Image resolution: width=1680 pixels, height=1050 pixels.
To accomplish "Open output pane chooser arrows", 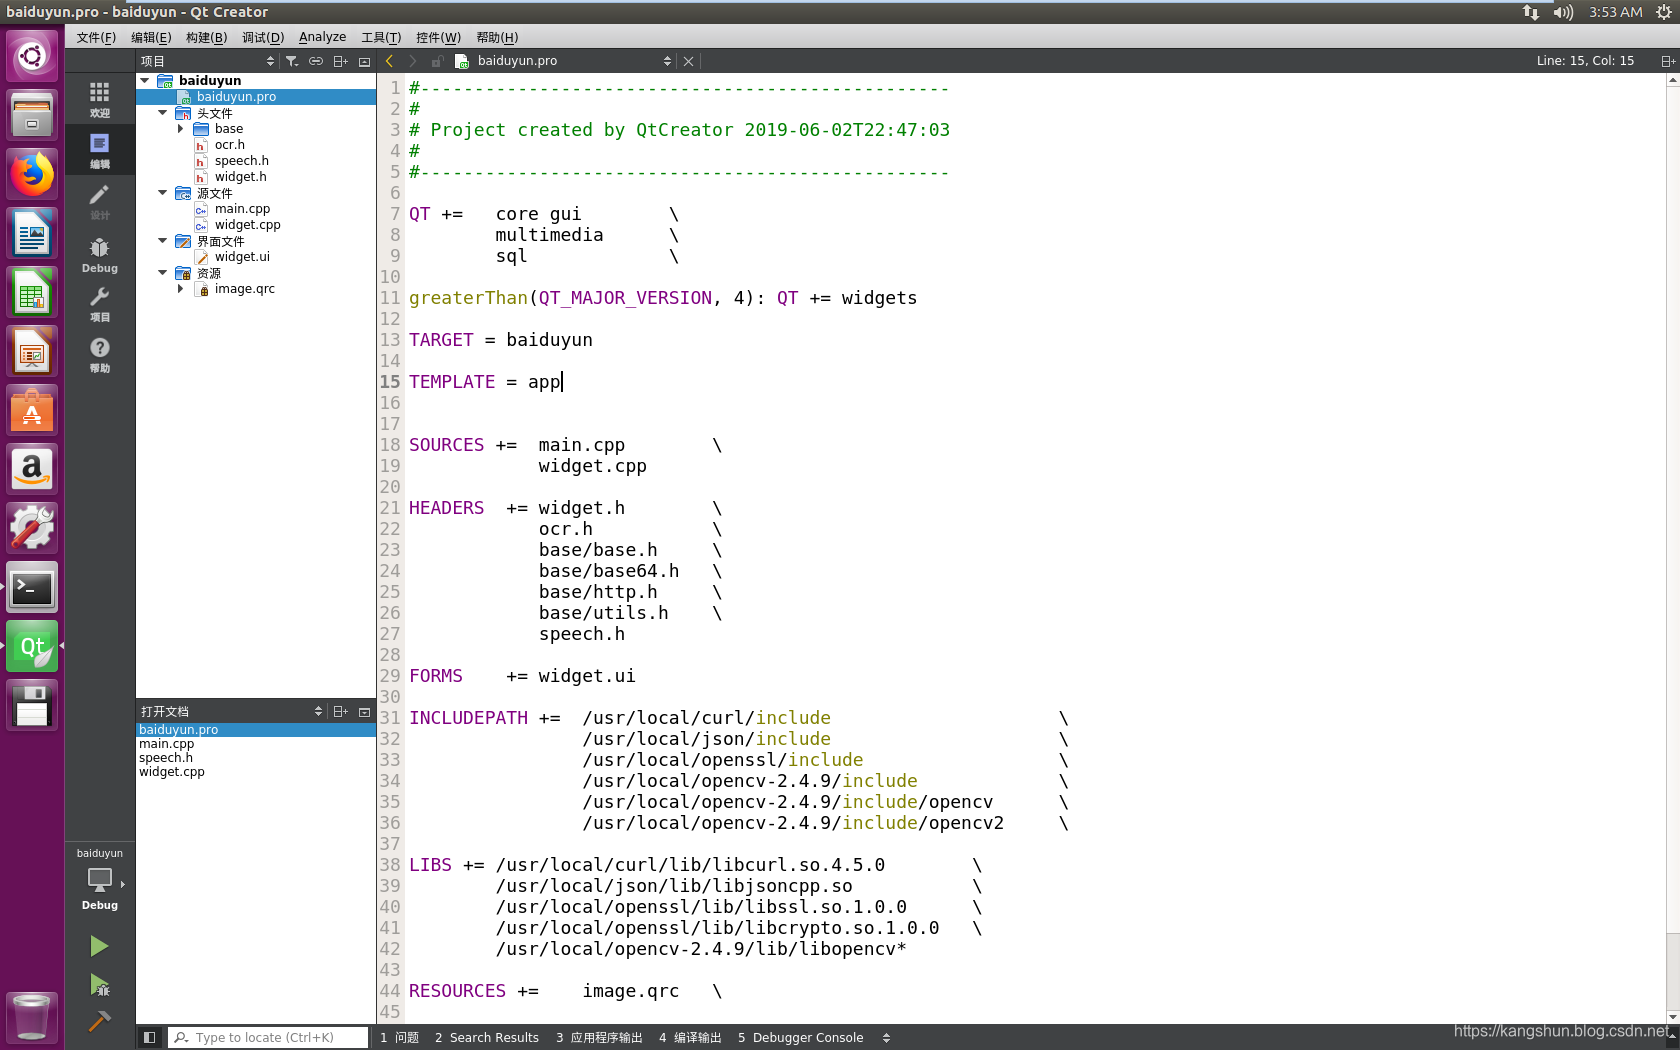I will coord(886,1038).
